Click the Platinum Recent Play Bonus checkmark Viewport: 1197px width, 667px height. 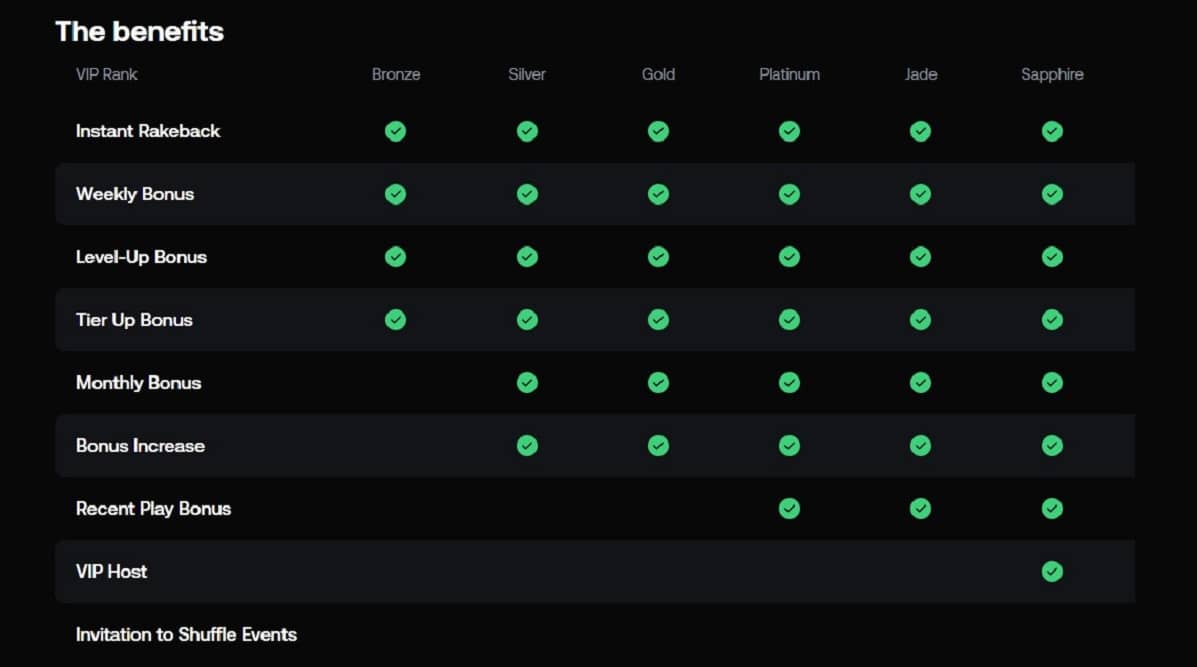pyautogui.click(x=789, y=508)
